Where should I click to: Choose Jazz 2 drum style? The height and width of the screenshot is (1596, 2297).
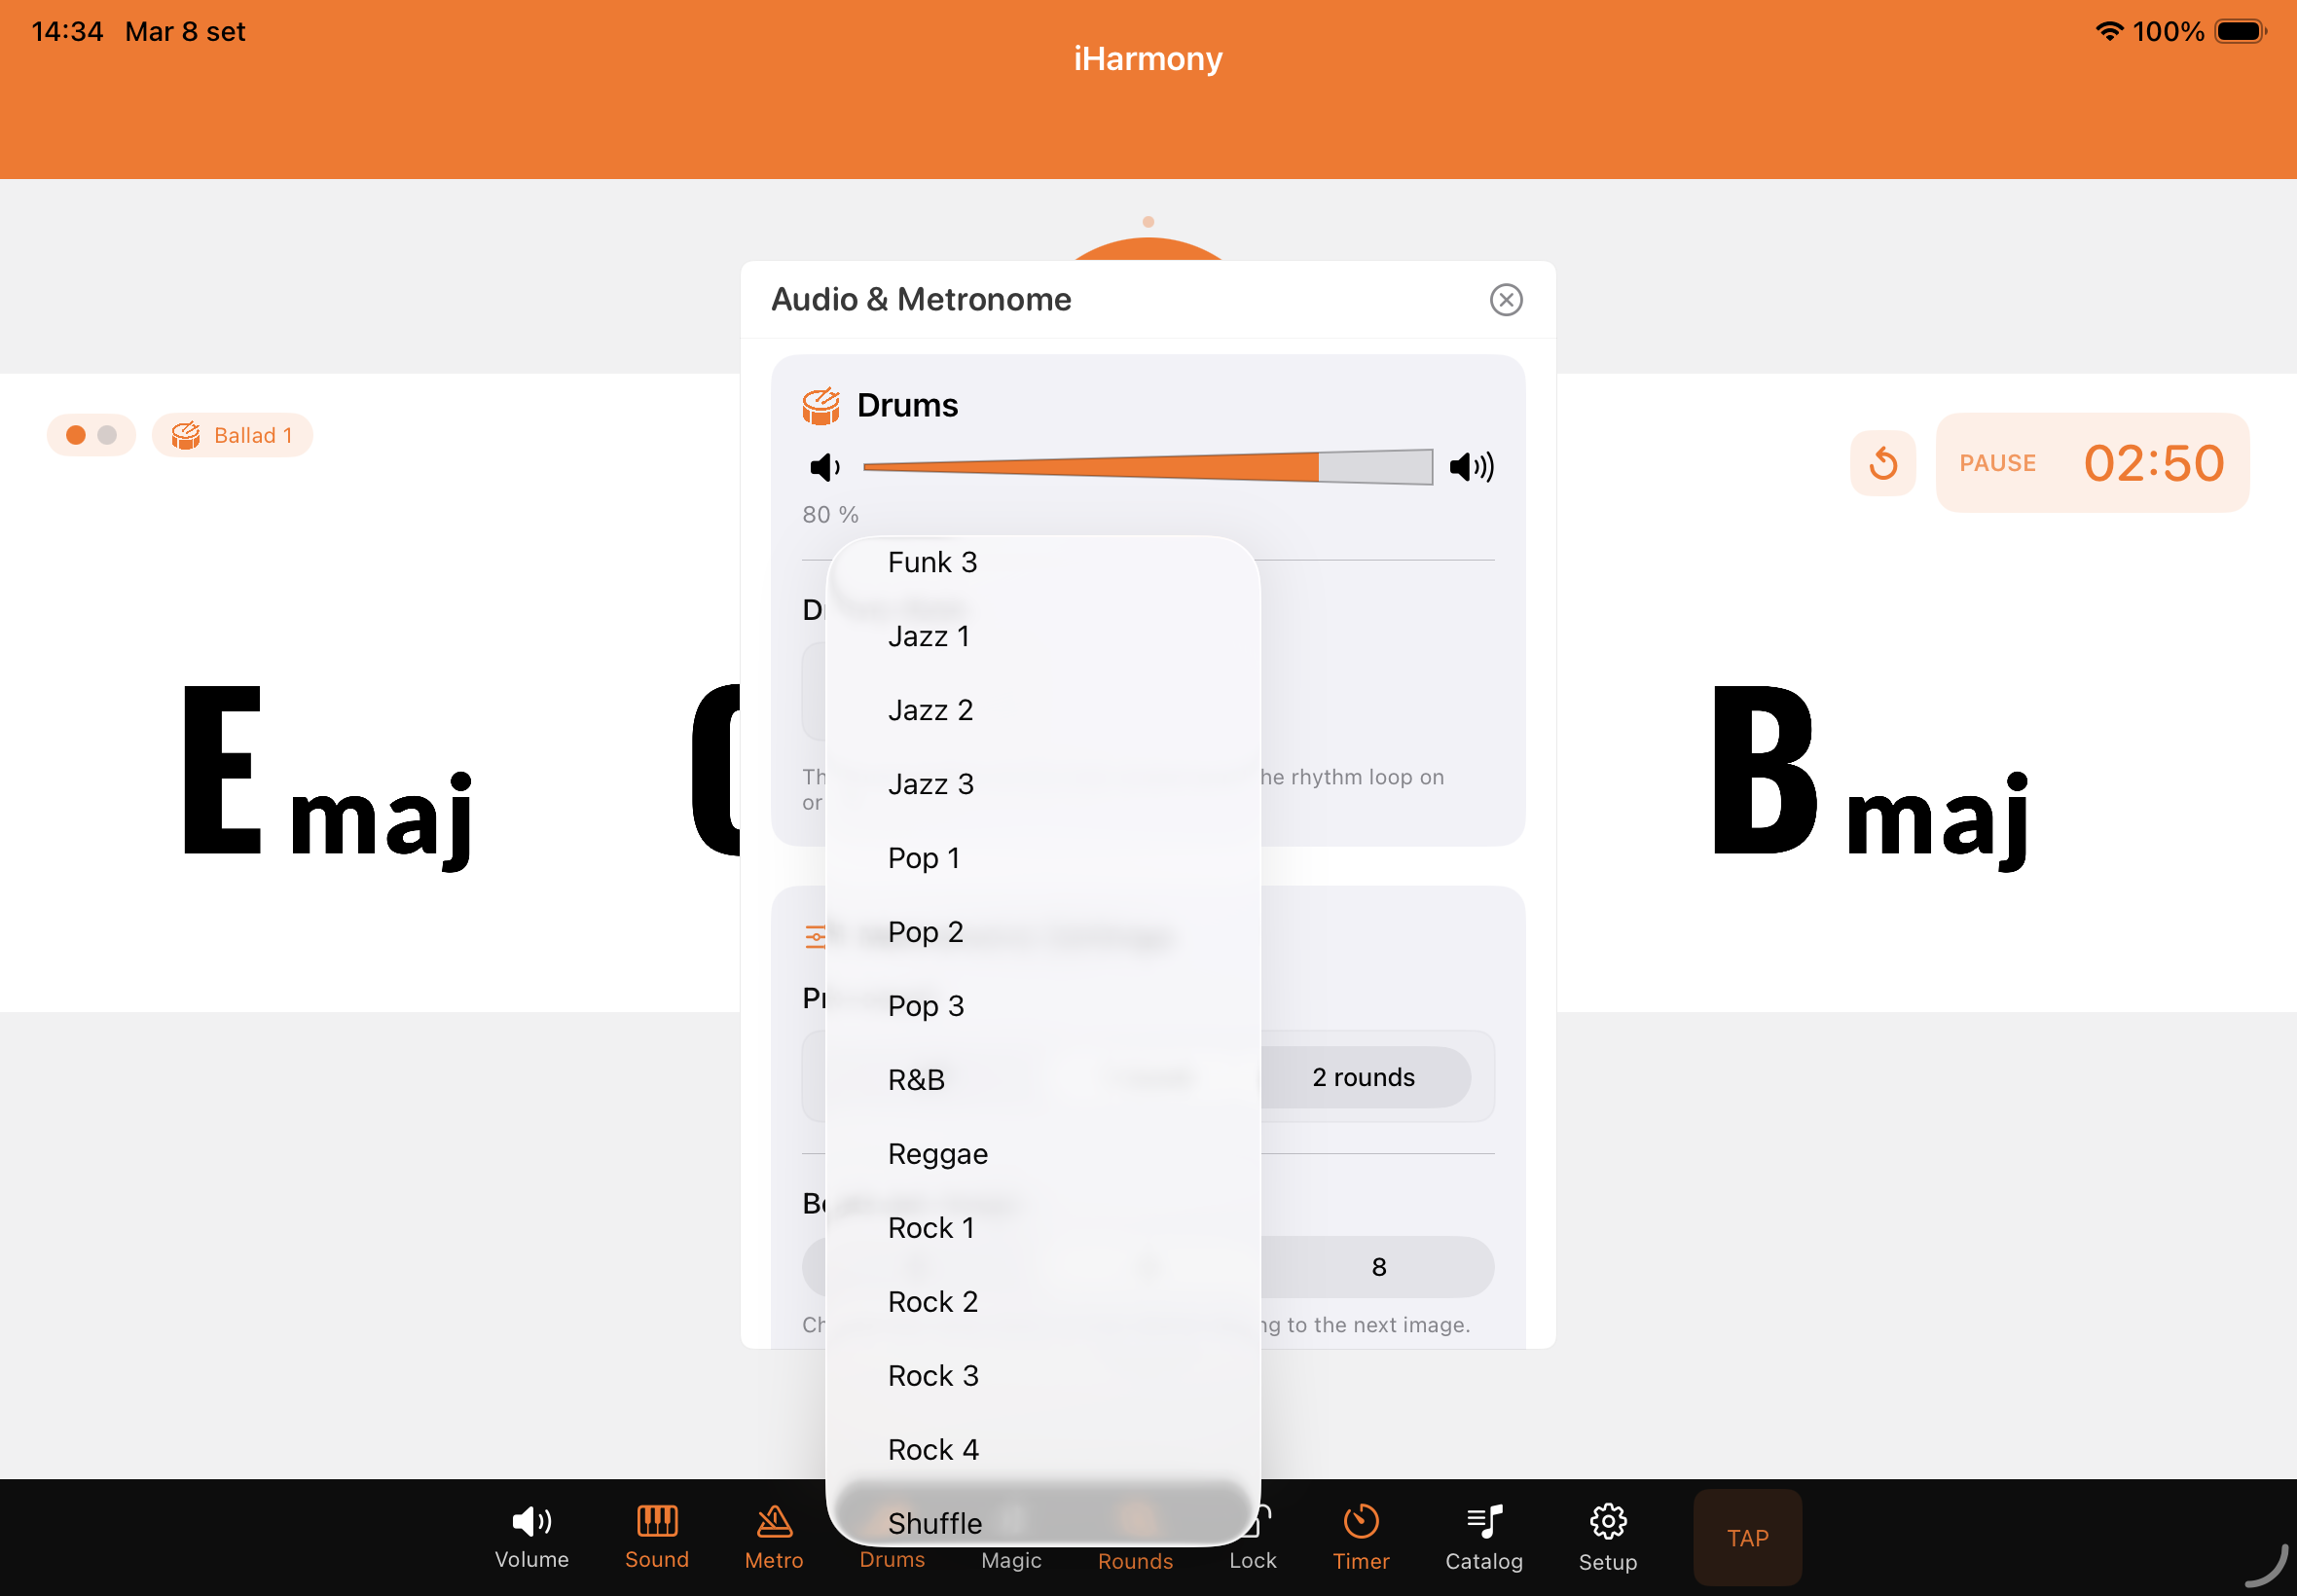coord(1043,710)
